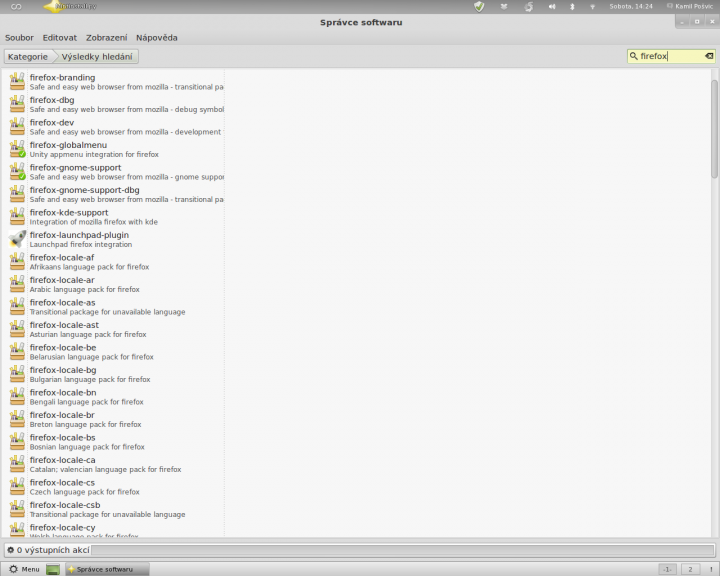Click the magnifier icon in search box
720x576 pixels.
click(633, 56)
